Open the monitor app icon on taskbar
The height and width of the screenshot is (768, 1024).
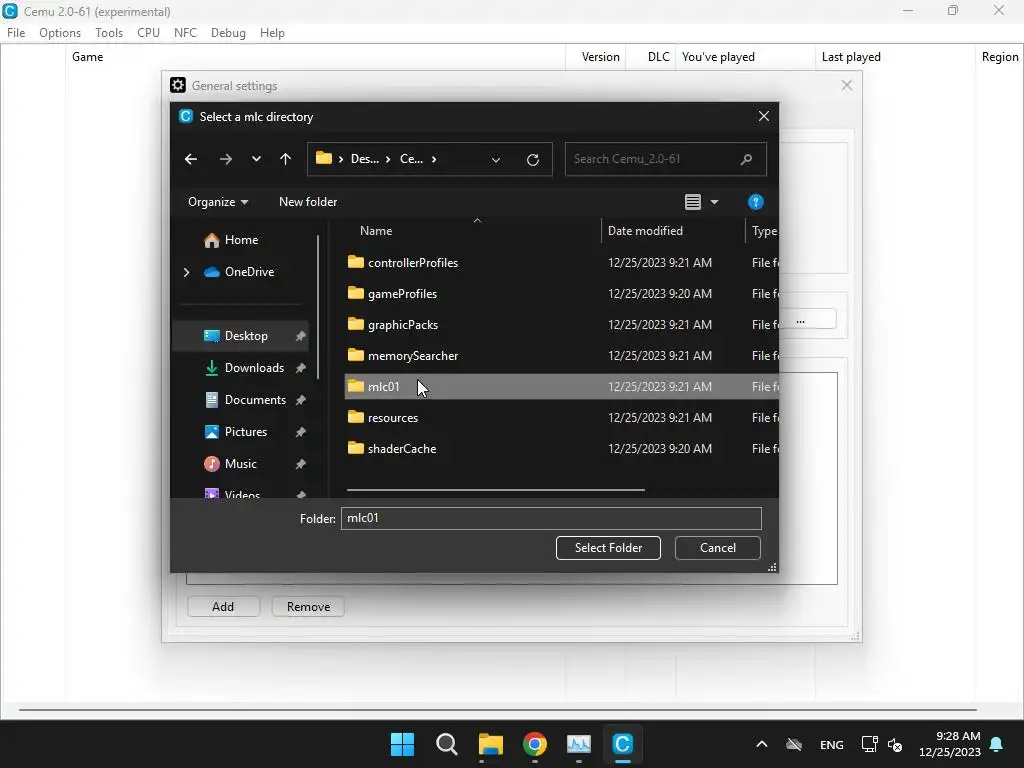[579, 744]
